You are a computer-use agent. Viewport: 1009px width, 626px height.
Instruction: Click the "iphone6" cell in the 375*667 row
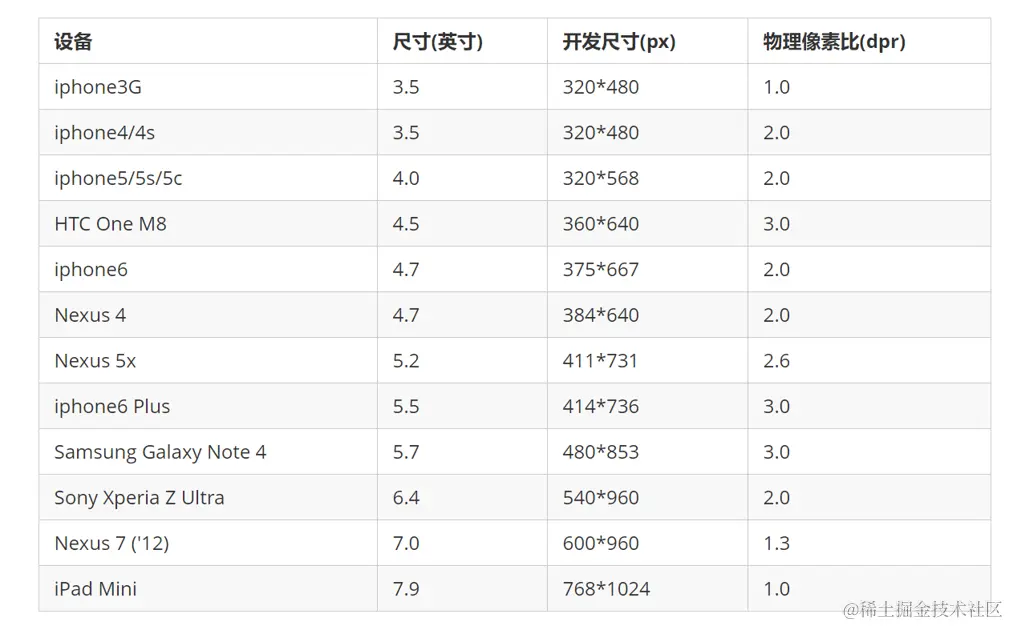point(208,270)
